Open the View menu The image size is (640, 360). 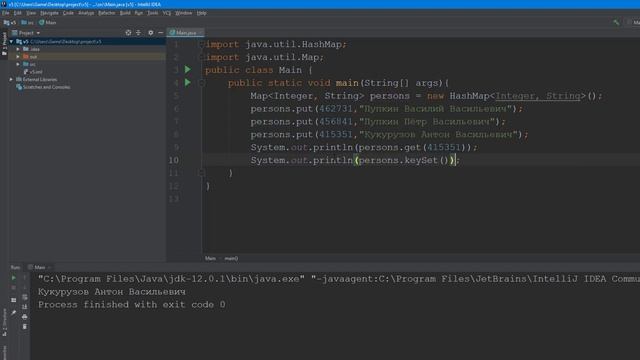[31, 13]
